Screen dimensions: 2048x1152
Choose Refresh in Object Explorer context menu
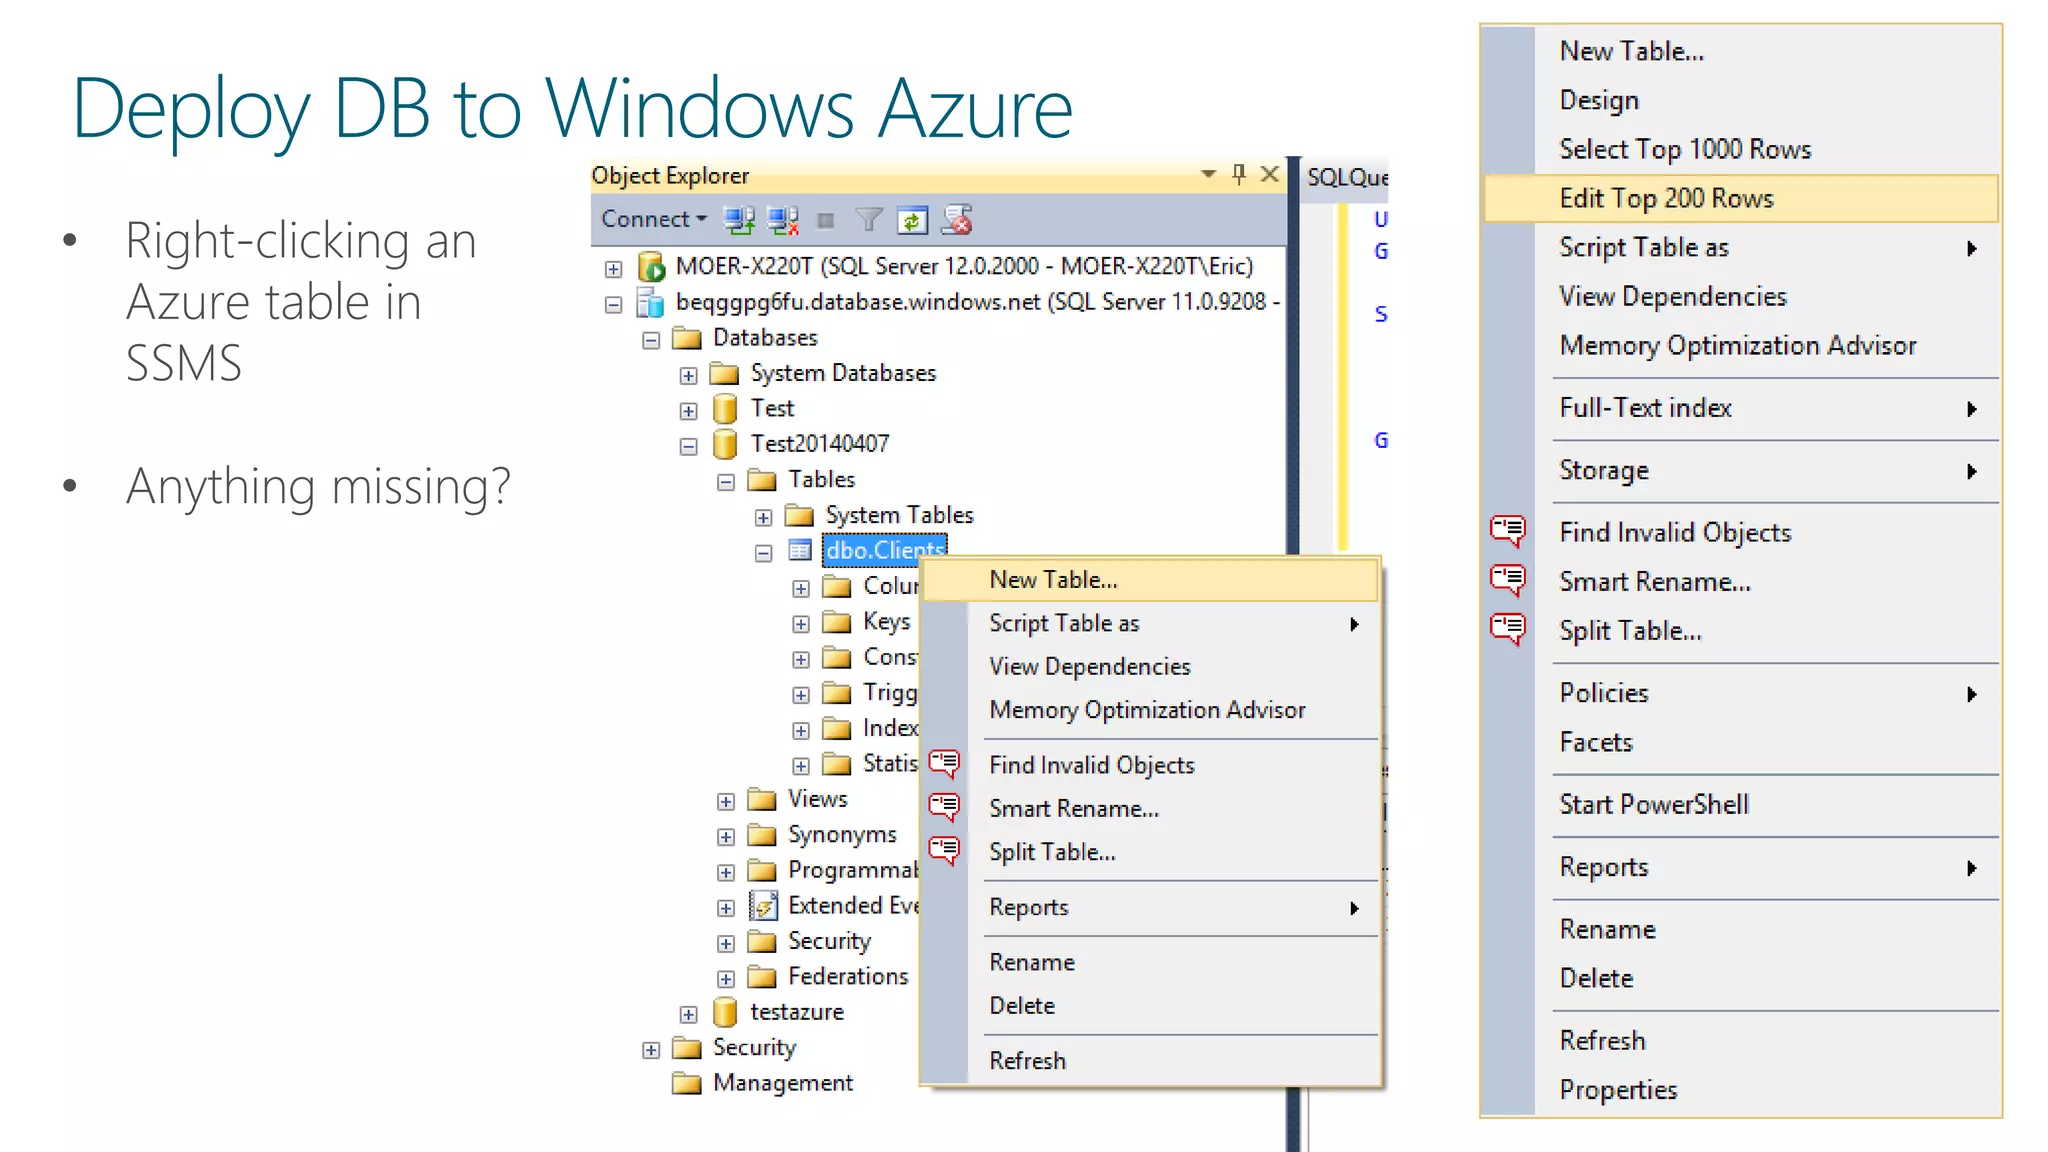point(1150,1060)
